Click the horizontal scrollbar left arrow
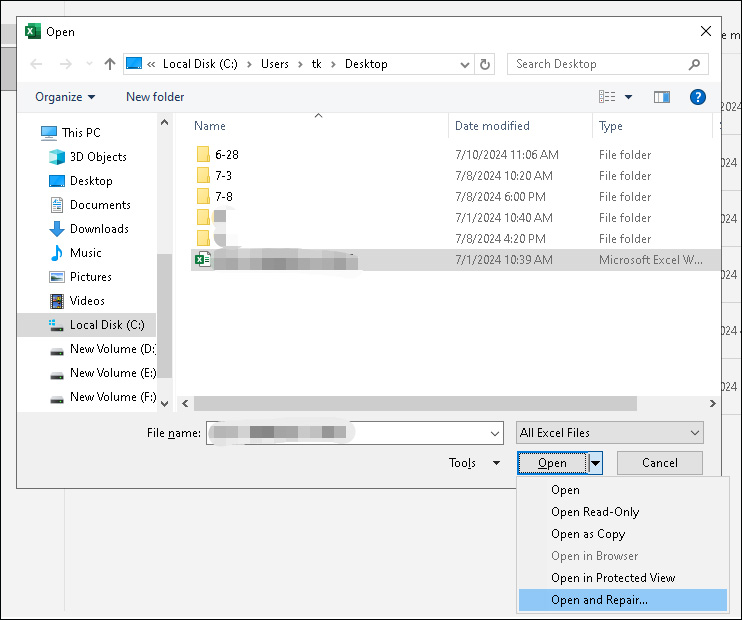This screenshot has height=620, width=742. tap(185, 404)
